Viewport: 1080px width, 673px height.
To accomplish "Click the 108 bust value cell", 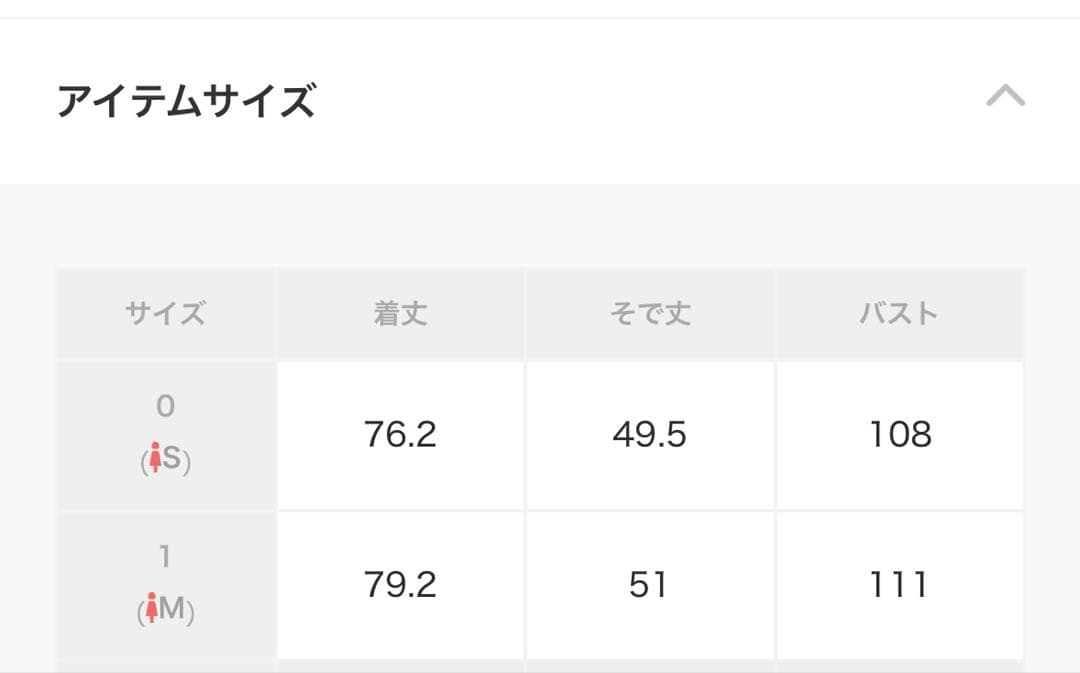I will (x=900, y=435).
